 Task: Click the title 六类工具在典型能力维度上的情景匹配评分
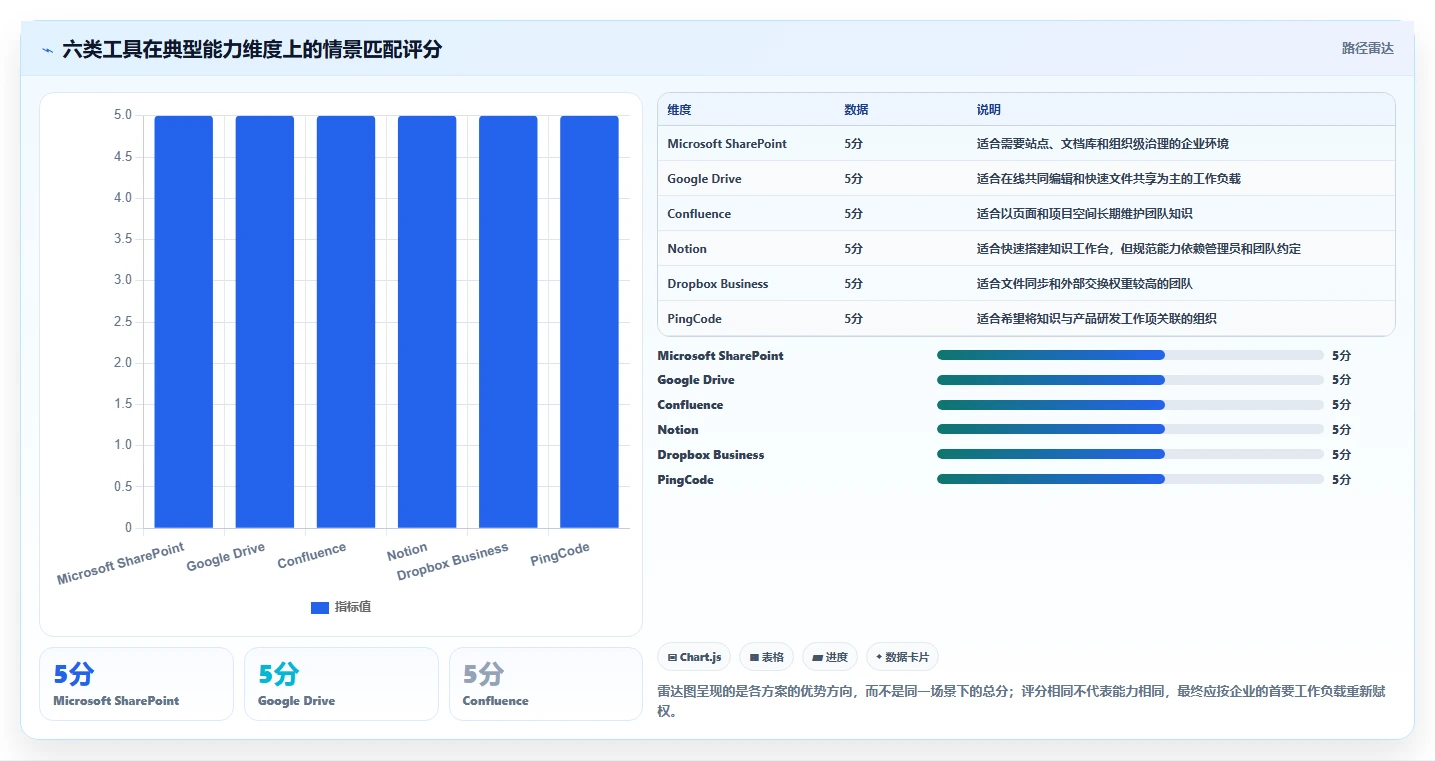252,49
